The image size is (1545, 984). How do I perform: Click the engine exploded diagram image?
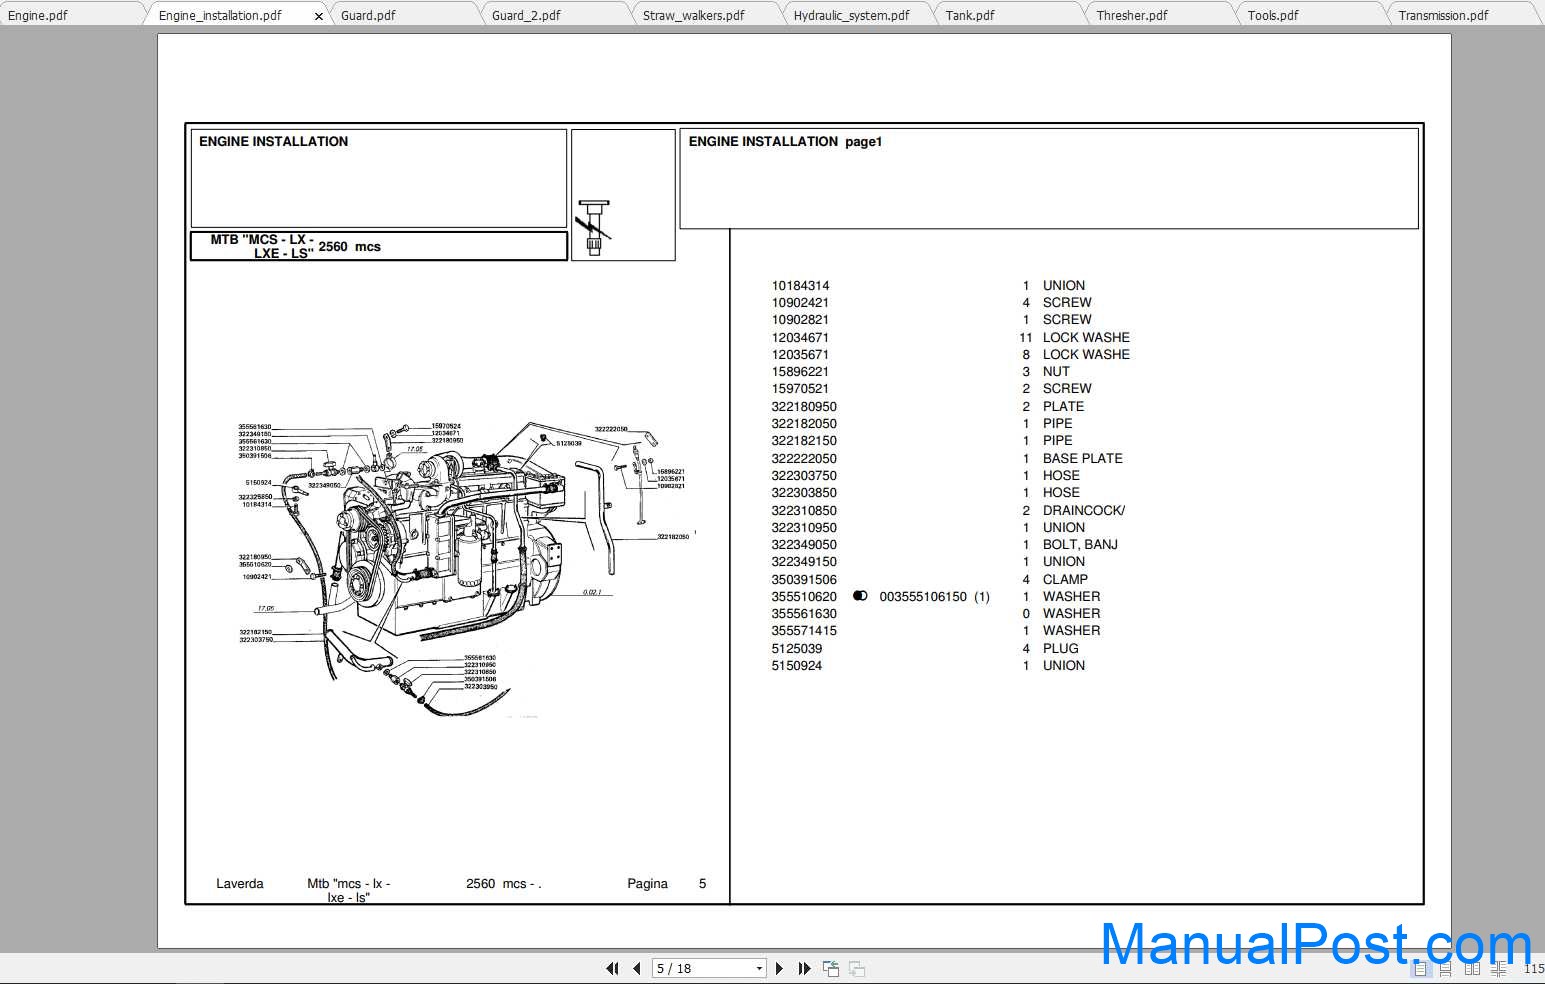[464, 568]
